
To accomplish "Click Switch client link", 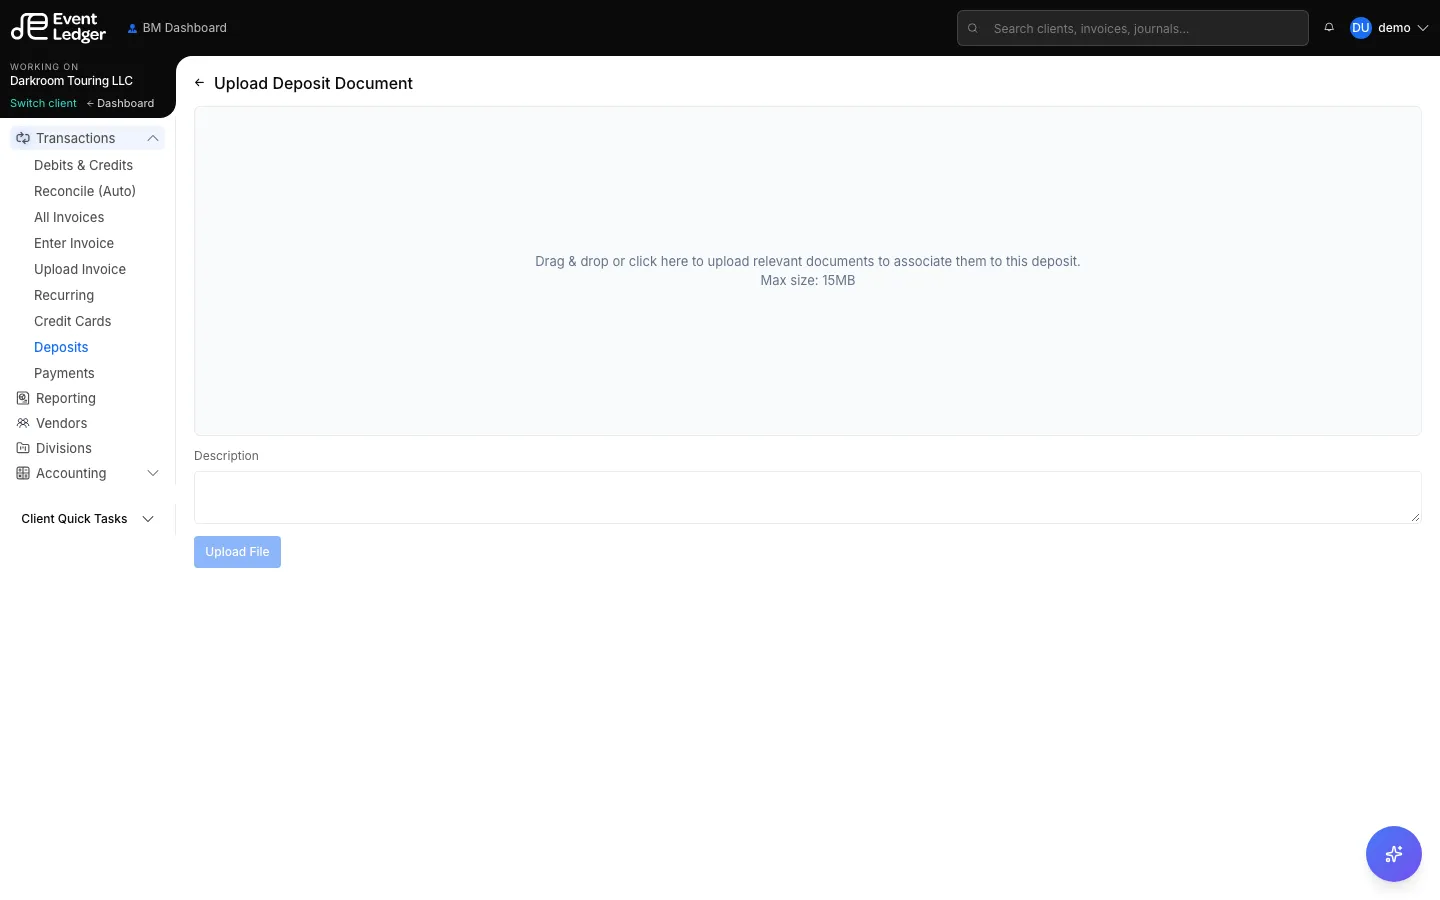I will 43,103.
